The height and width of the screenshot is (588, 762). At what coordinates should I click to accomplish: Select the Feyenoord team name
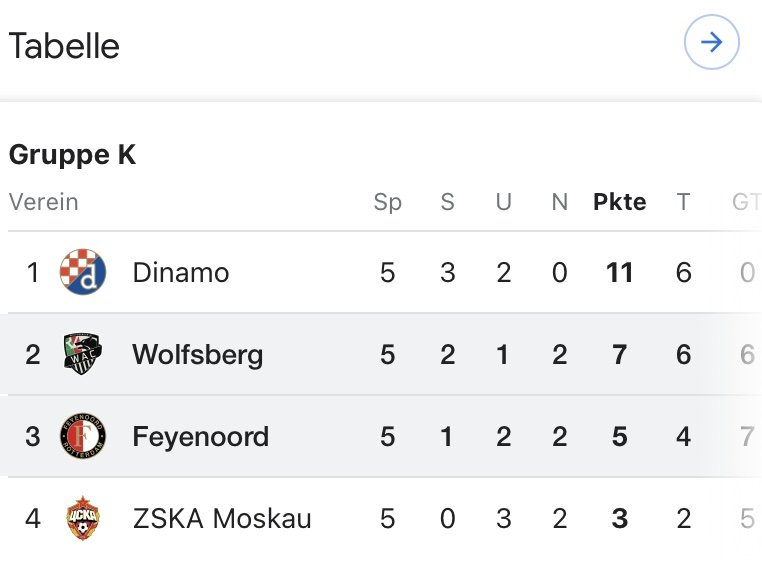pos(201,436)
